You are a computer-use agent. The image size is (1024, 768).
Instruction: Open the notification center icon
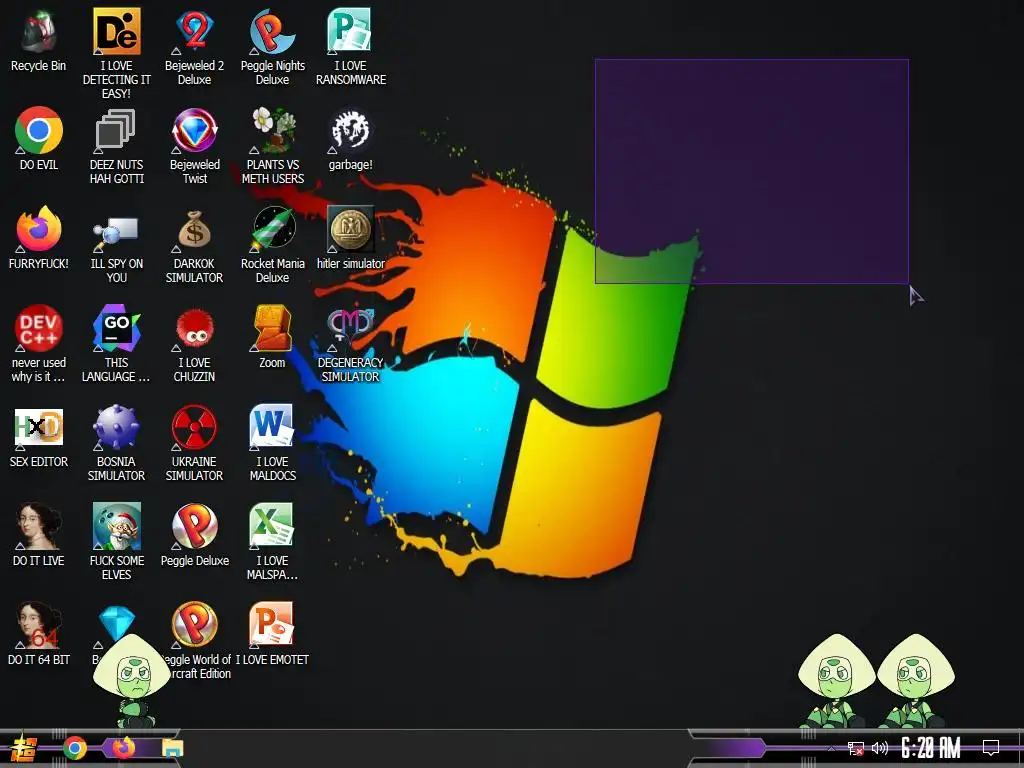(x=991, y=748)
